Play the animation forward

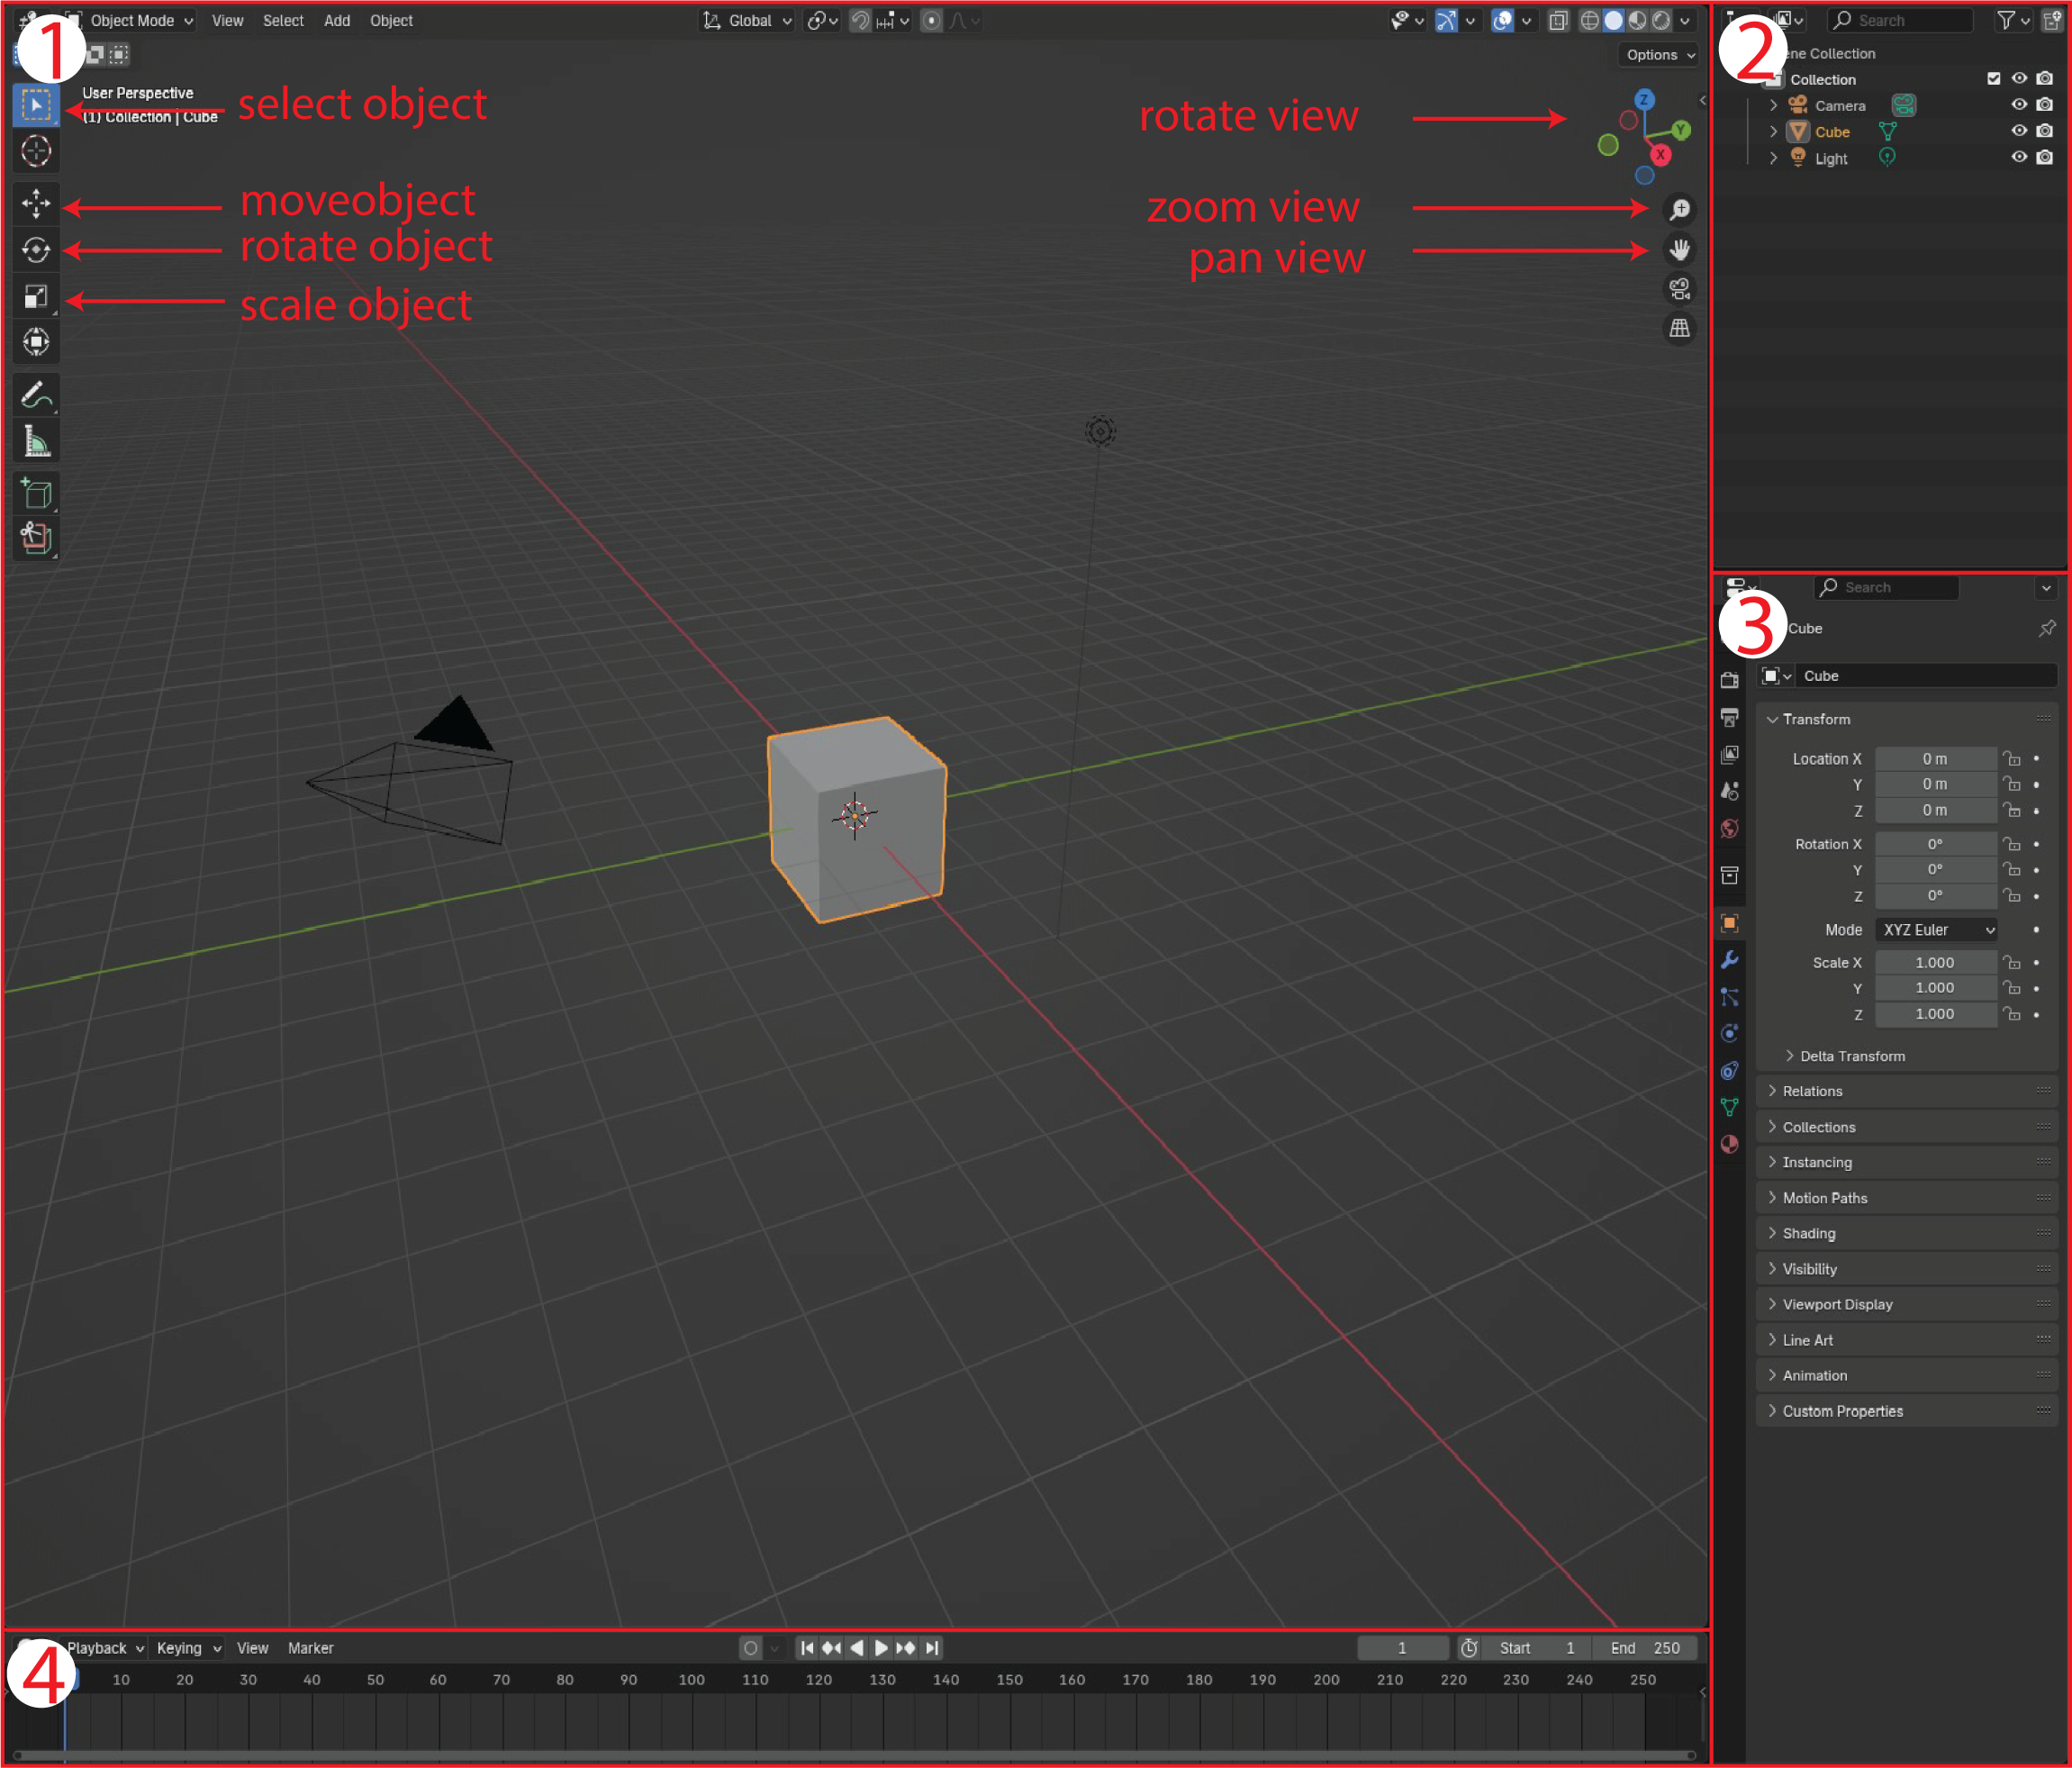tap(881, 1648)
